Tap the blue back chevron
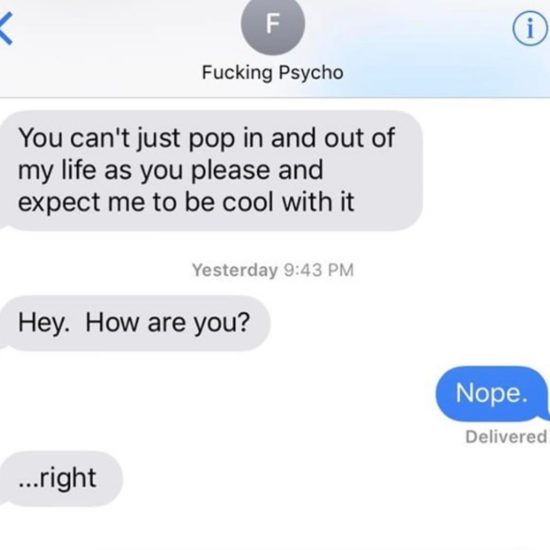 click(6, 29)
